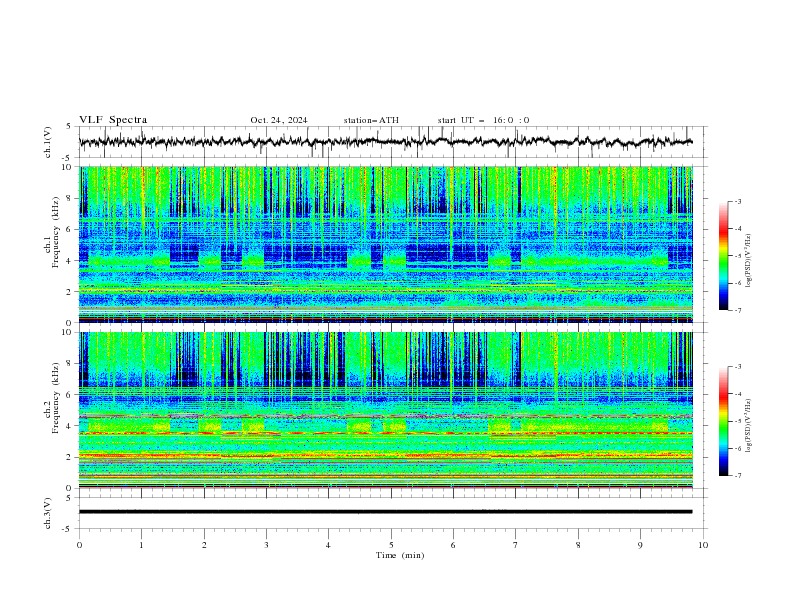The image size is (792, 612).
Task: Click the "-5" tick on ch.3(V) axis
Action: click(68, 529)
